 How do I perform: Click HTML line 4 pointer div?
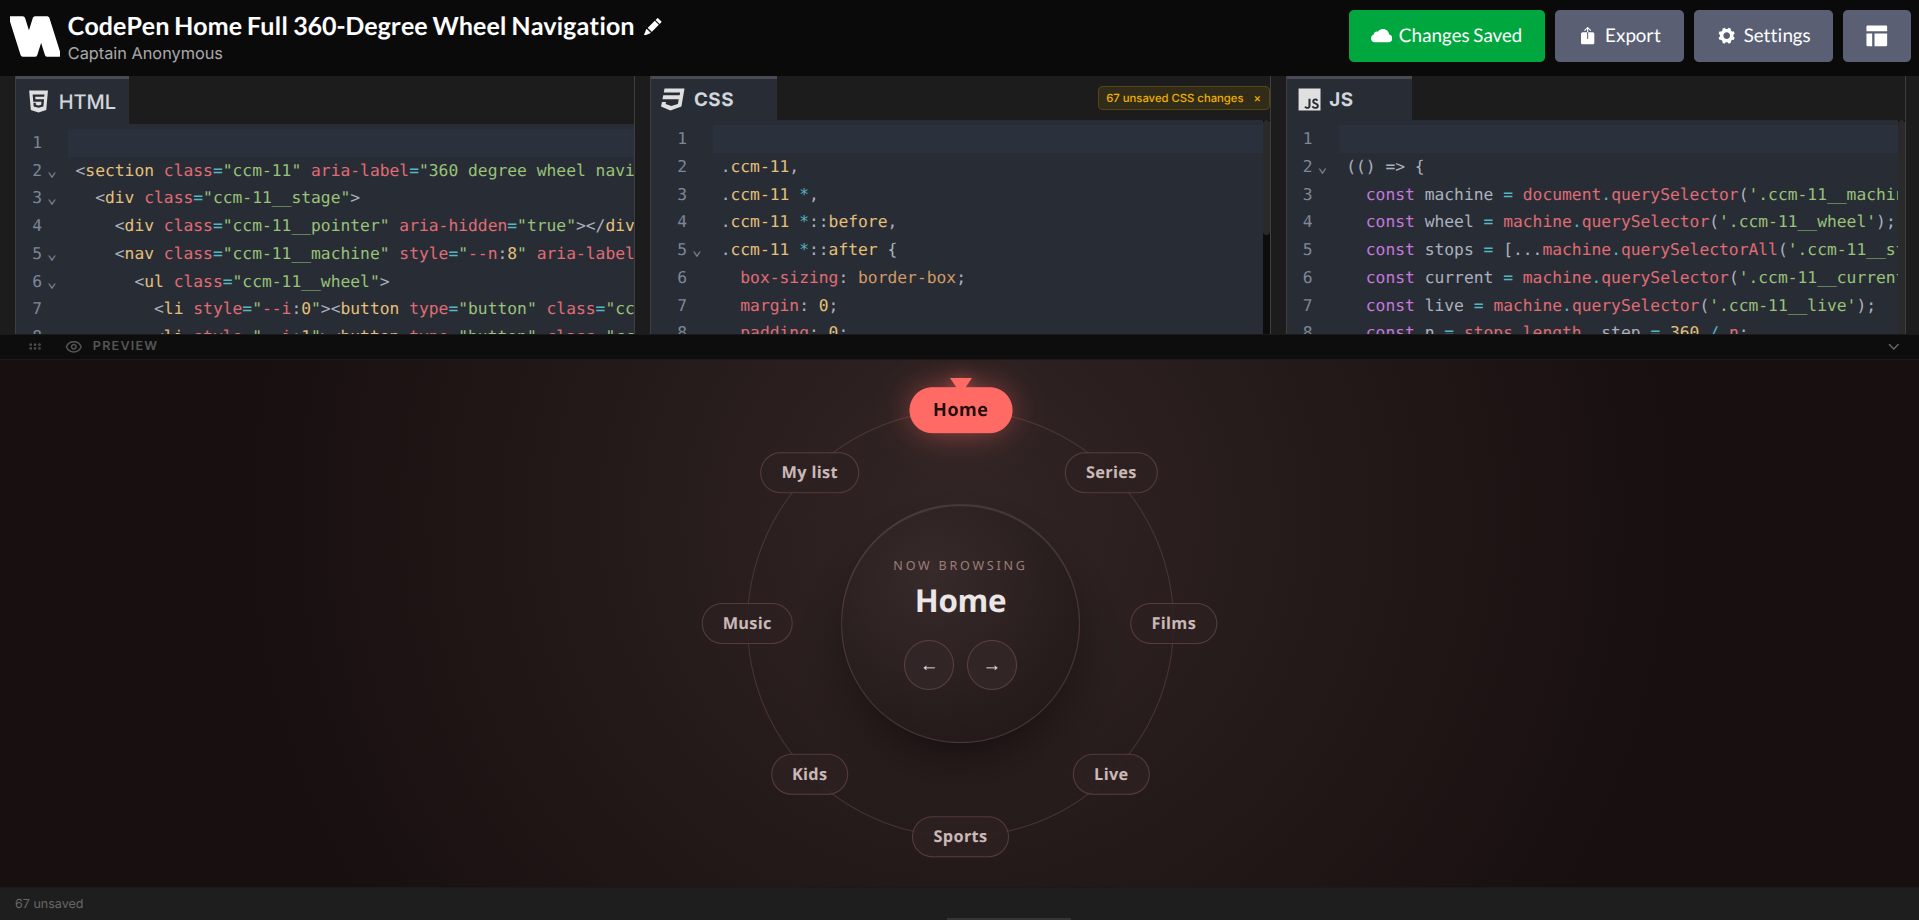pos(374,226)
